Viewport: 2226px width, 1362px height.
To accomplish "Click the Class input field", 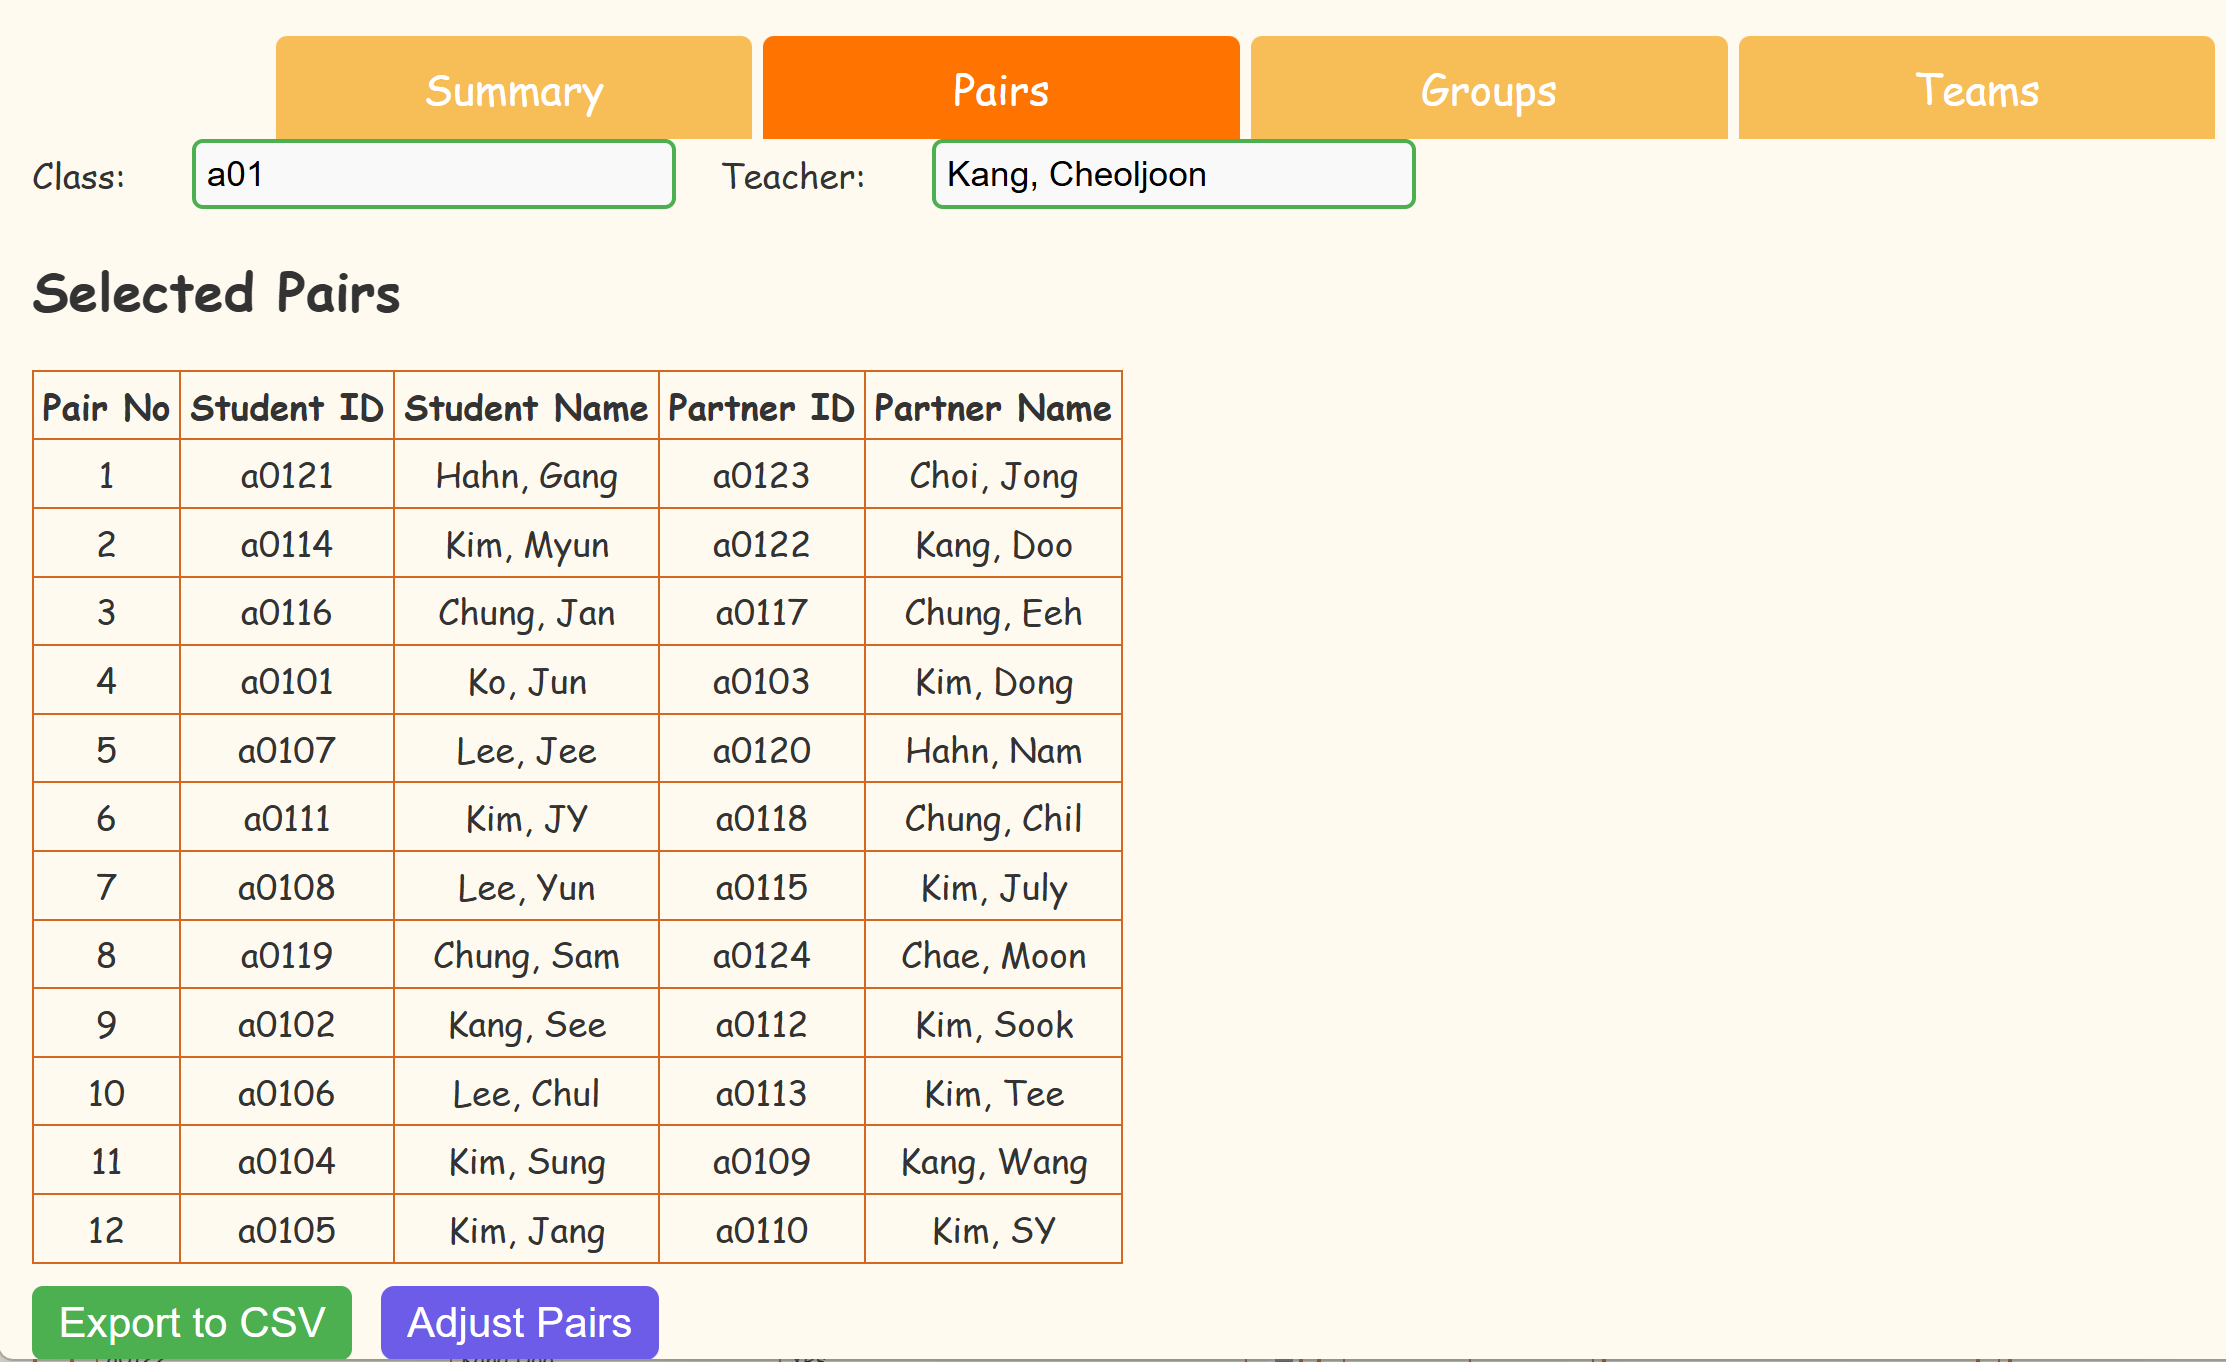I will coord(433,175).
